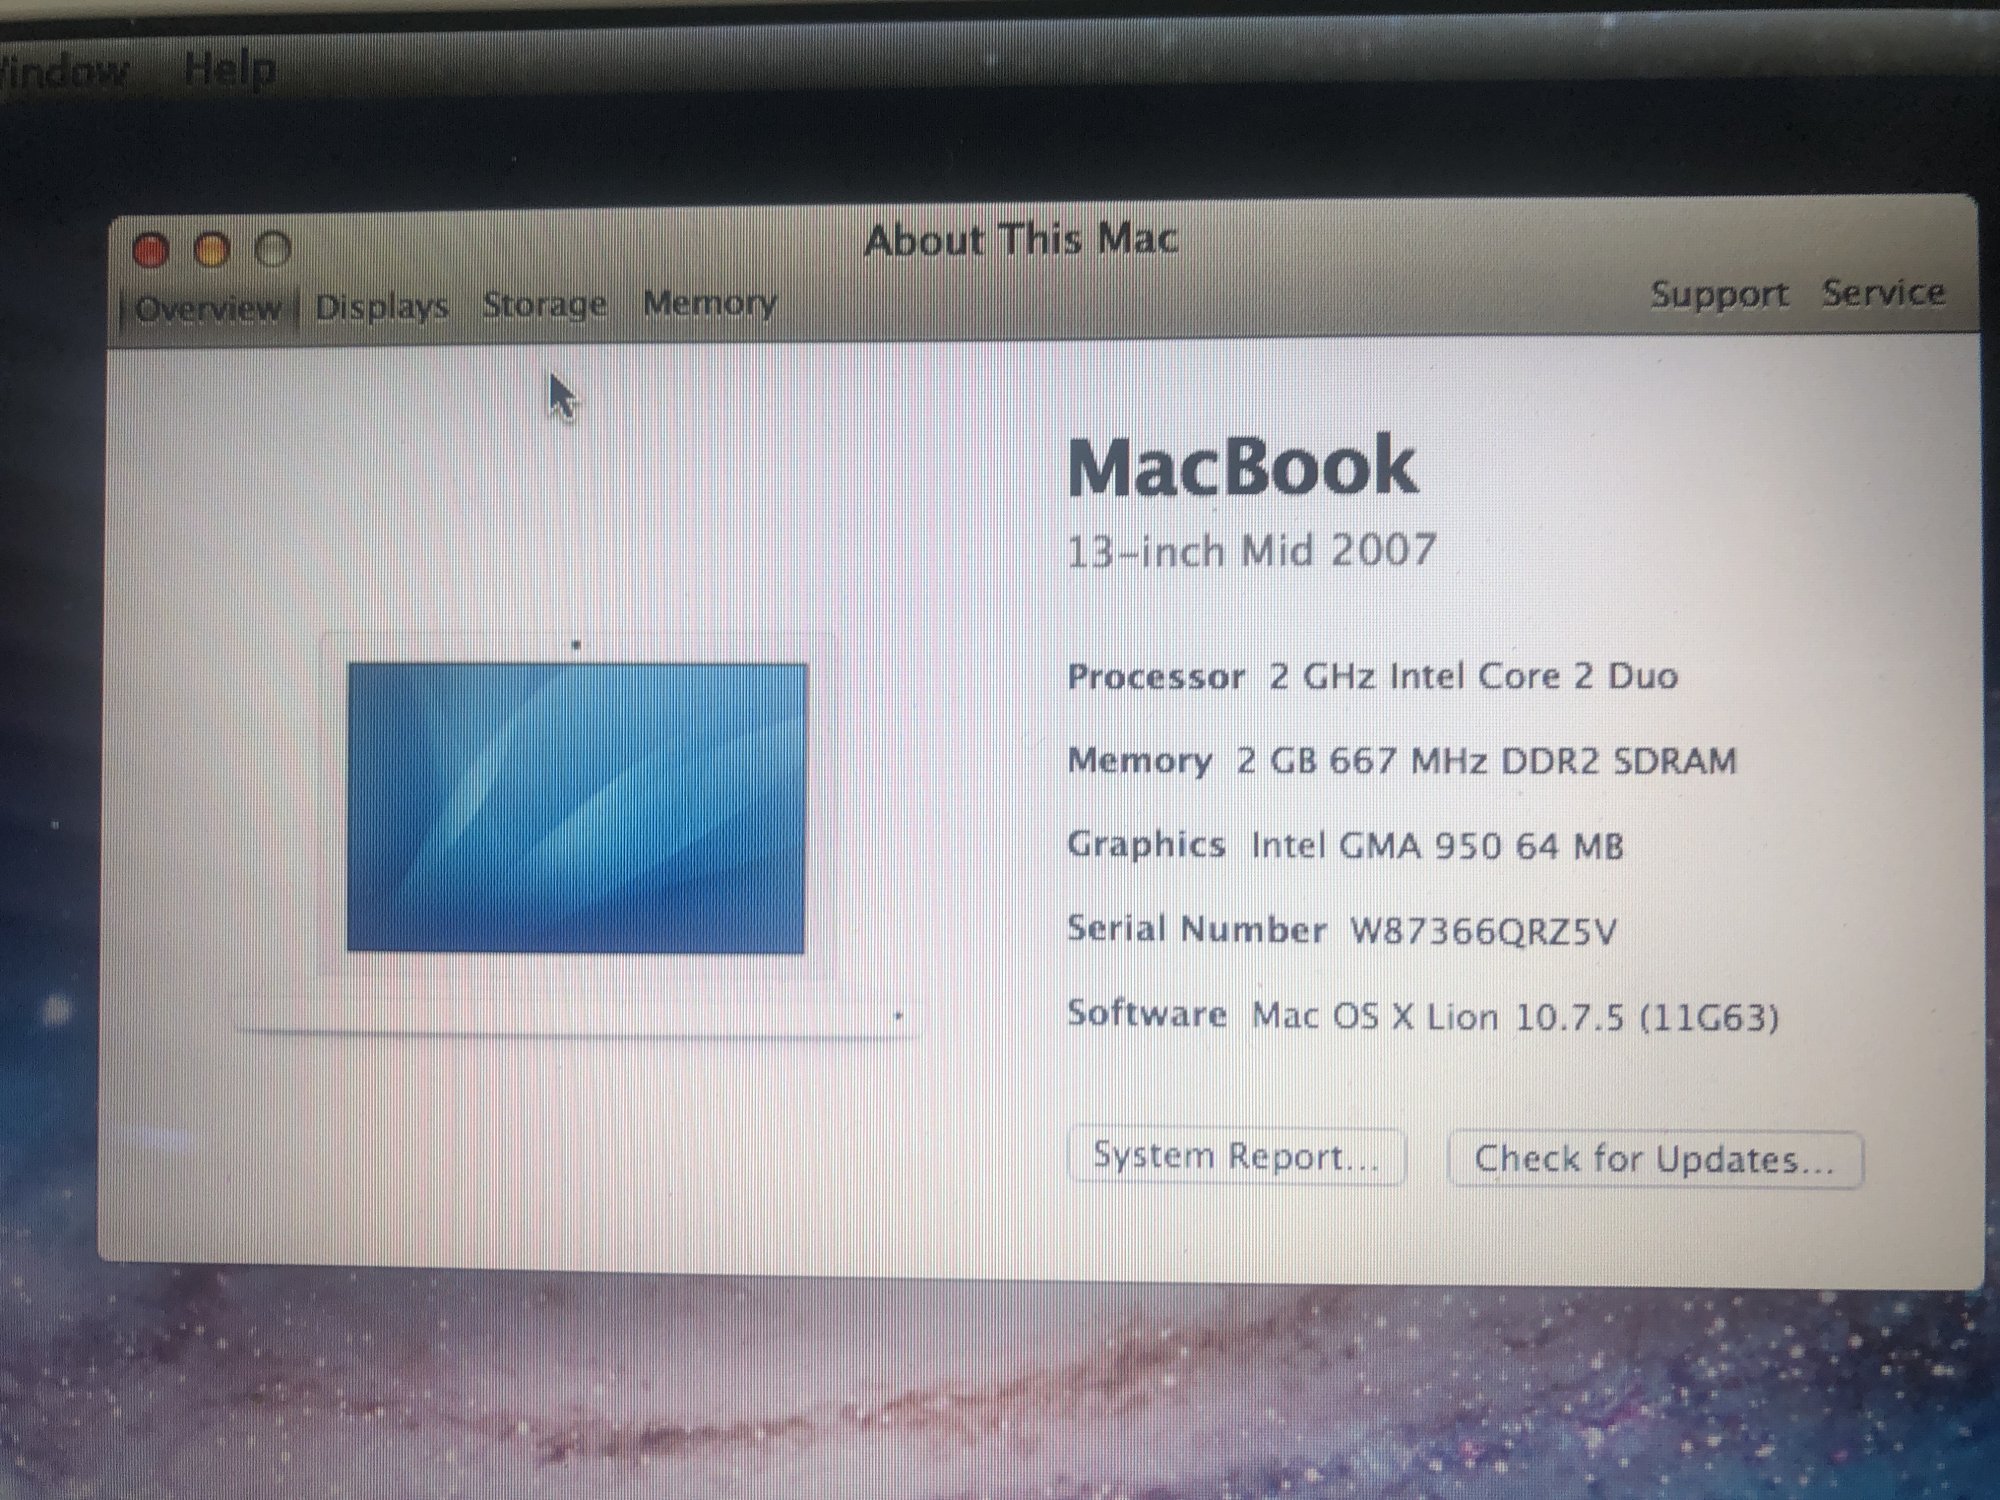Select processor value 2 GHz Intel Core 2 Duo

[1473, 676]
